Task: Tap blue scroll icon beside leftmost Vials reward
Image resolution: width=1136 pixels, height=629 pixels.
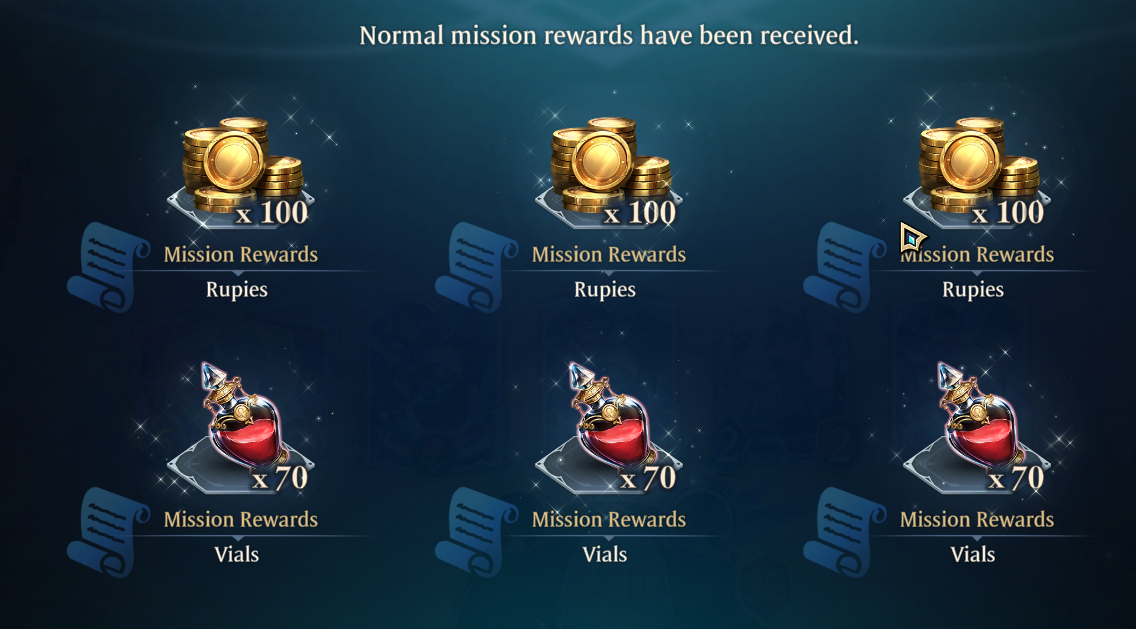Action: point(108,532)
